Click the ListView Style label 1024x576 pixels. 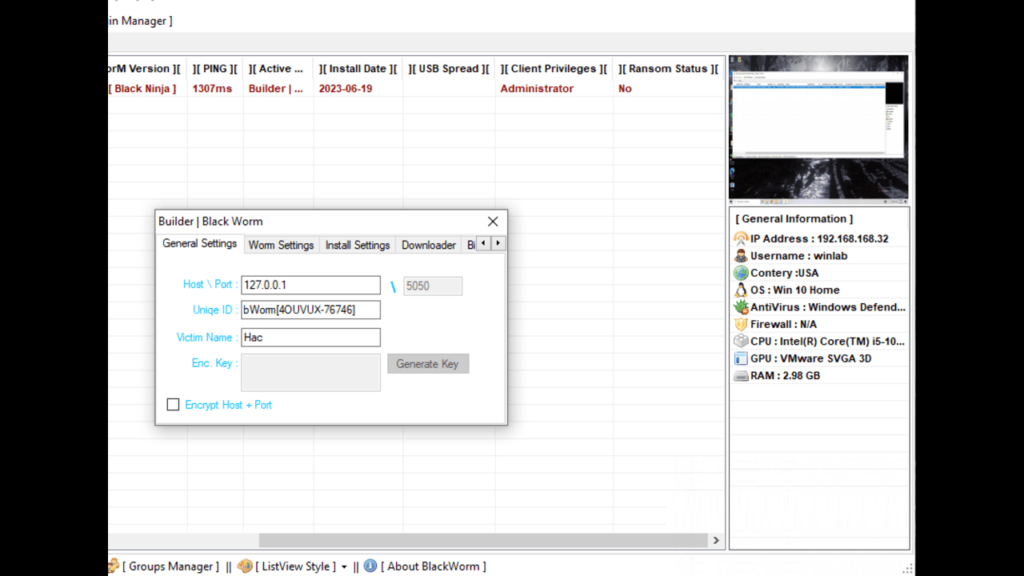point(296,566)
